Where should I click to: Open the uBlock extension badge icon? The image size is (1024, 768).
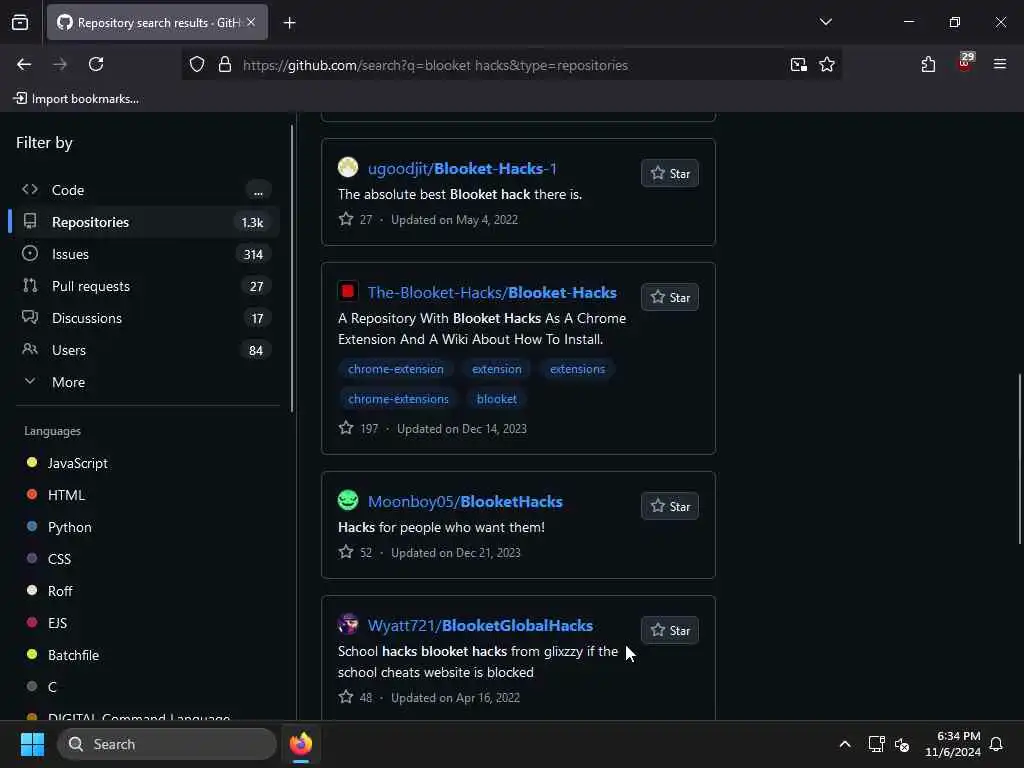965,63
